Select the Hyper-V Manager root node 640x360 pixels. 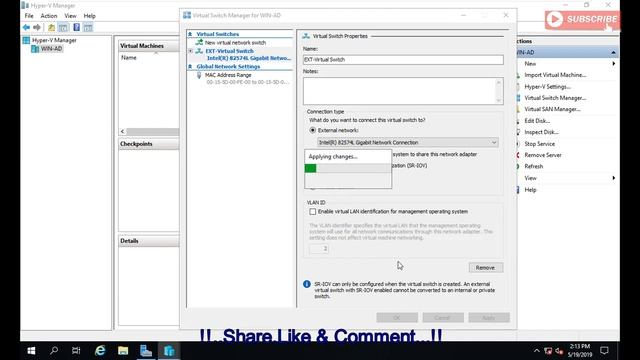[x=54, y=40]
